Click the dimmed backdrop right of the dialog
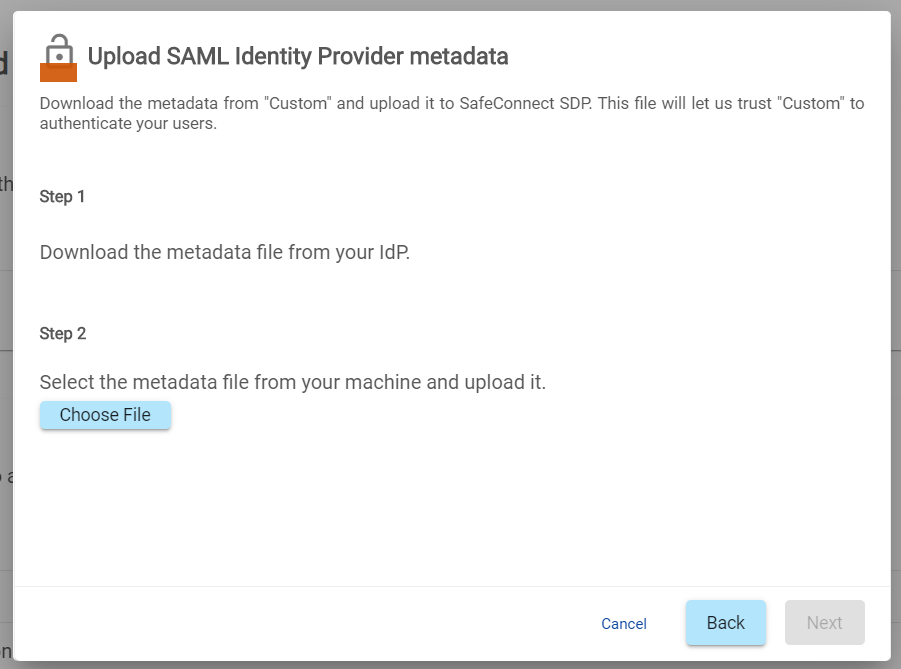 [896, 300]
